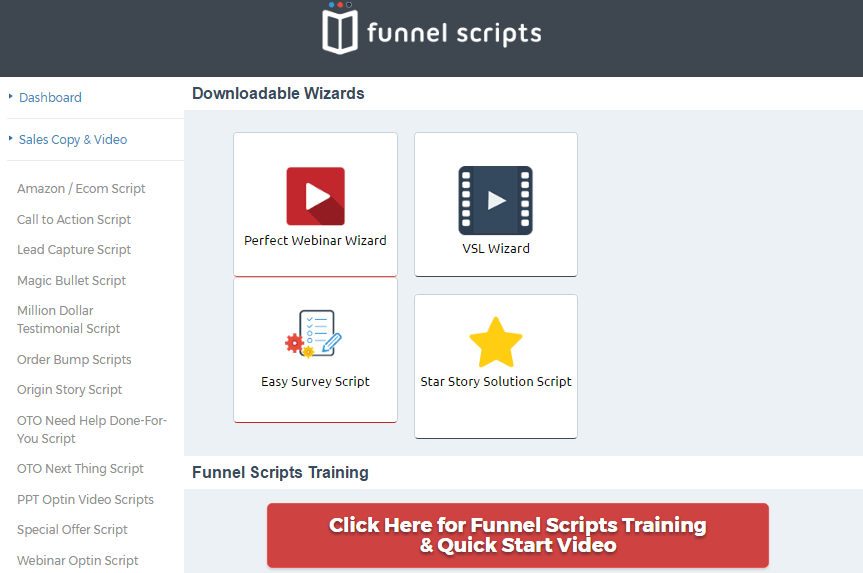Click the arrow beside Sales Copy & Video
This screenshot has width=863, height=573.
(x=10, y=138)
